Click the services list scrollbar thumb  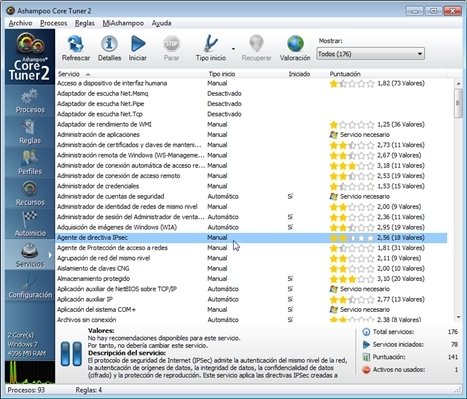point(459,103)
